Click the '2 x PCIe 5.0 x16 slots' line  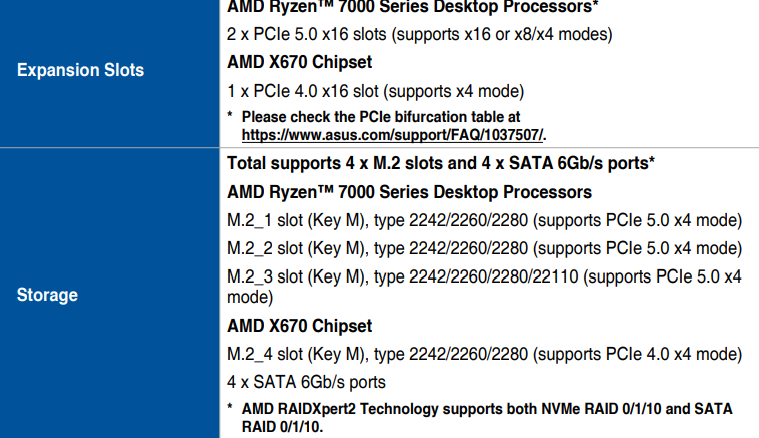pos(420,34)
